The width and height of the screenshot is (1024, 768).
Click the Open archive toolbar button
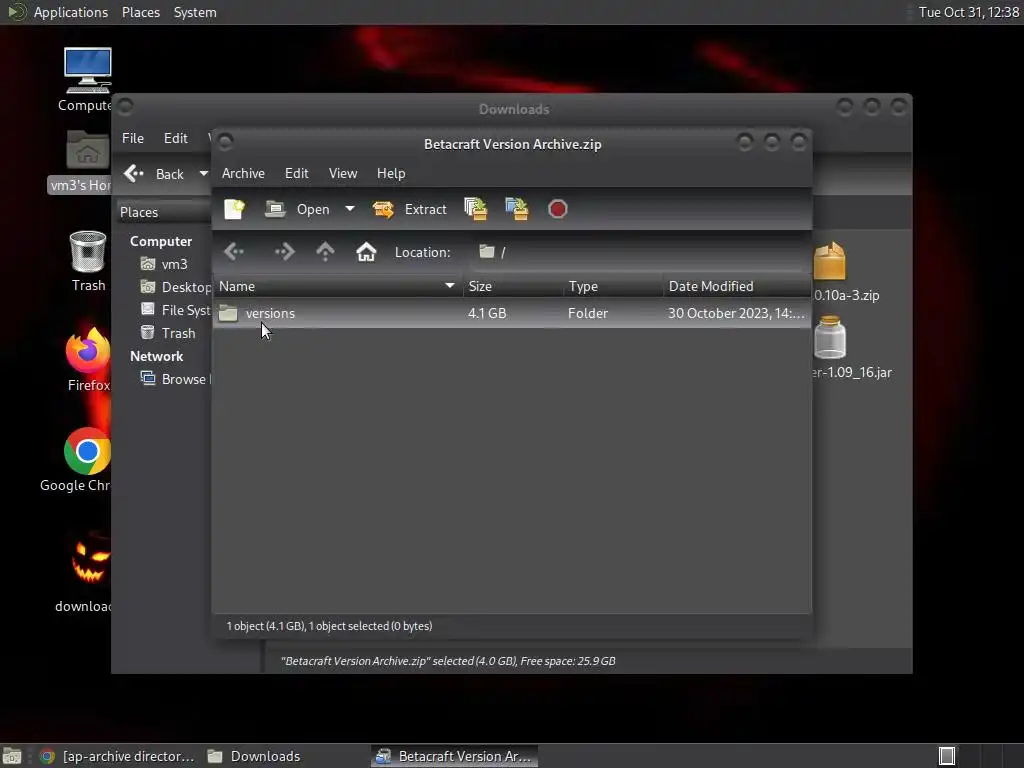[x=298, y=209]
